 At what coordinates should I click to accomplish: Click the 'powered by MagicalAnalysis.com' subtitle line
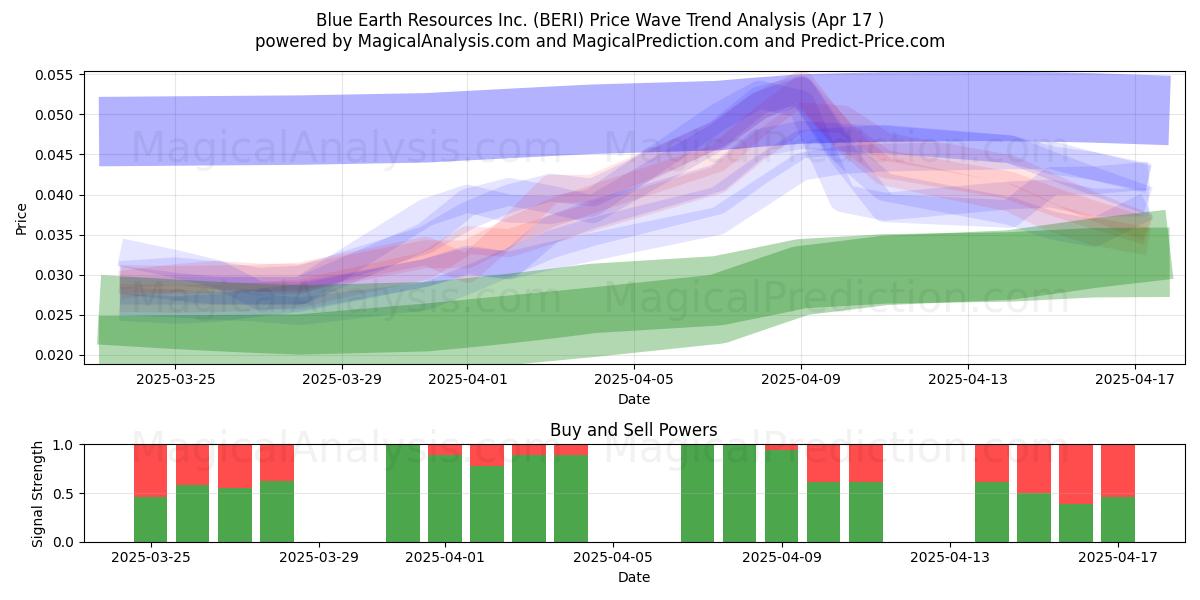click(x=600, y=41)
